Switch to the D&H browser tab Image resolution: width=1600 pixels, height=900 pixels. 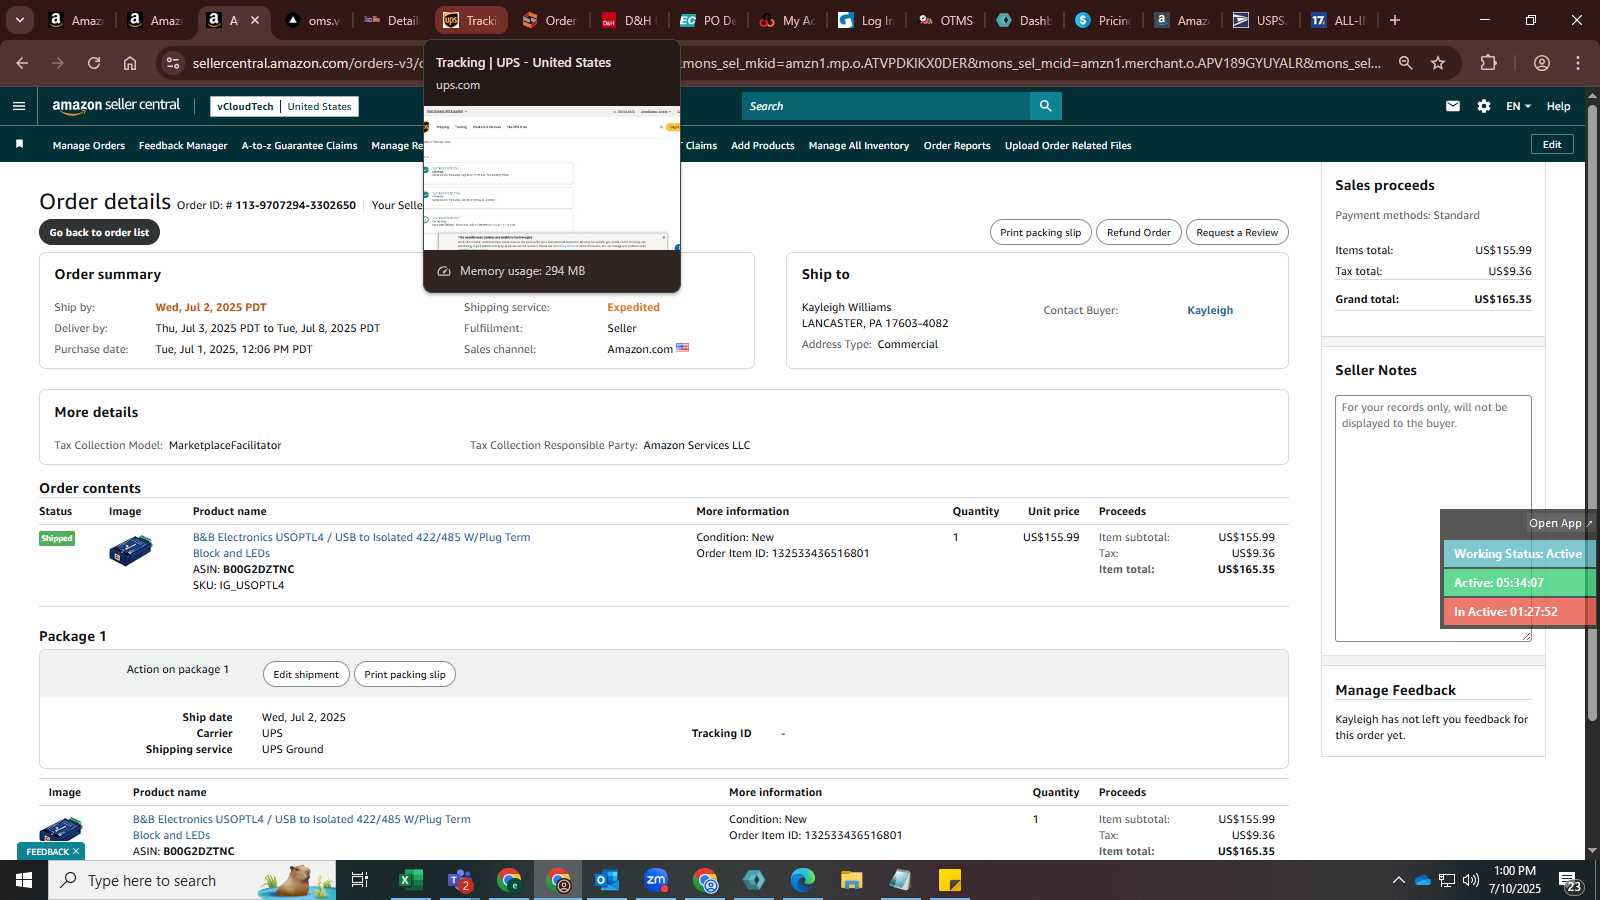pyautogui.click(x=628, y=20)
